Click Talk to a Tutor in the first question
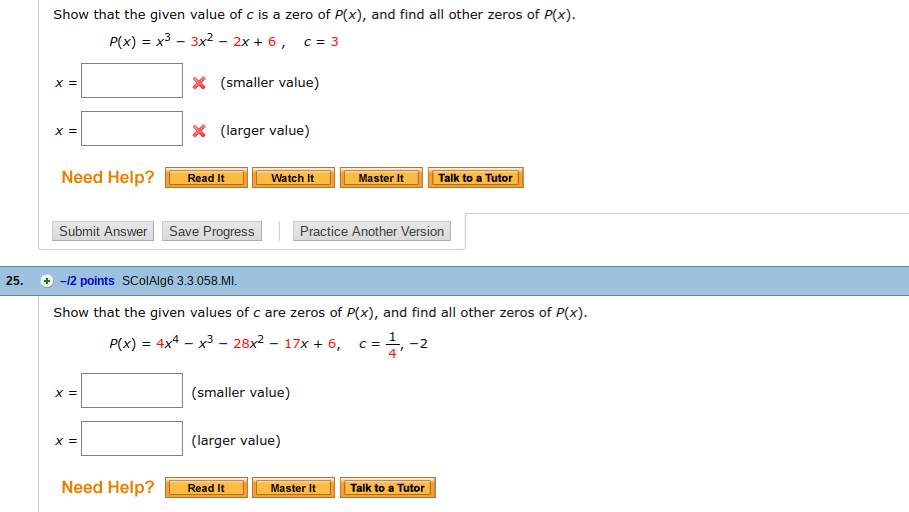The image size is (909, 512). (x=475, y=178)
